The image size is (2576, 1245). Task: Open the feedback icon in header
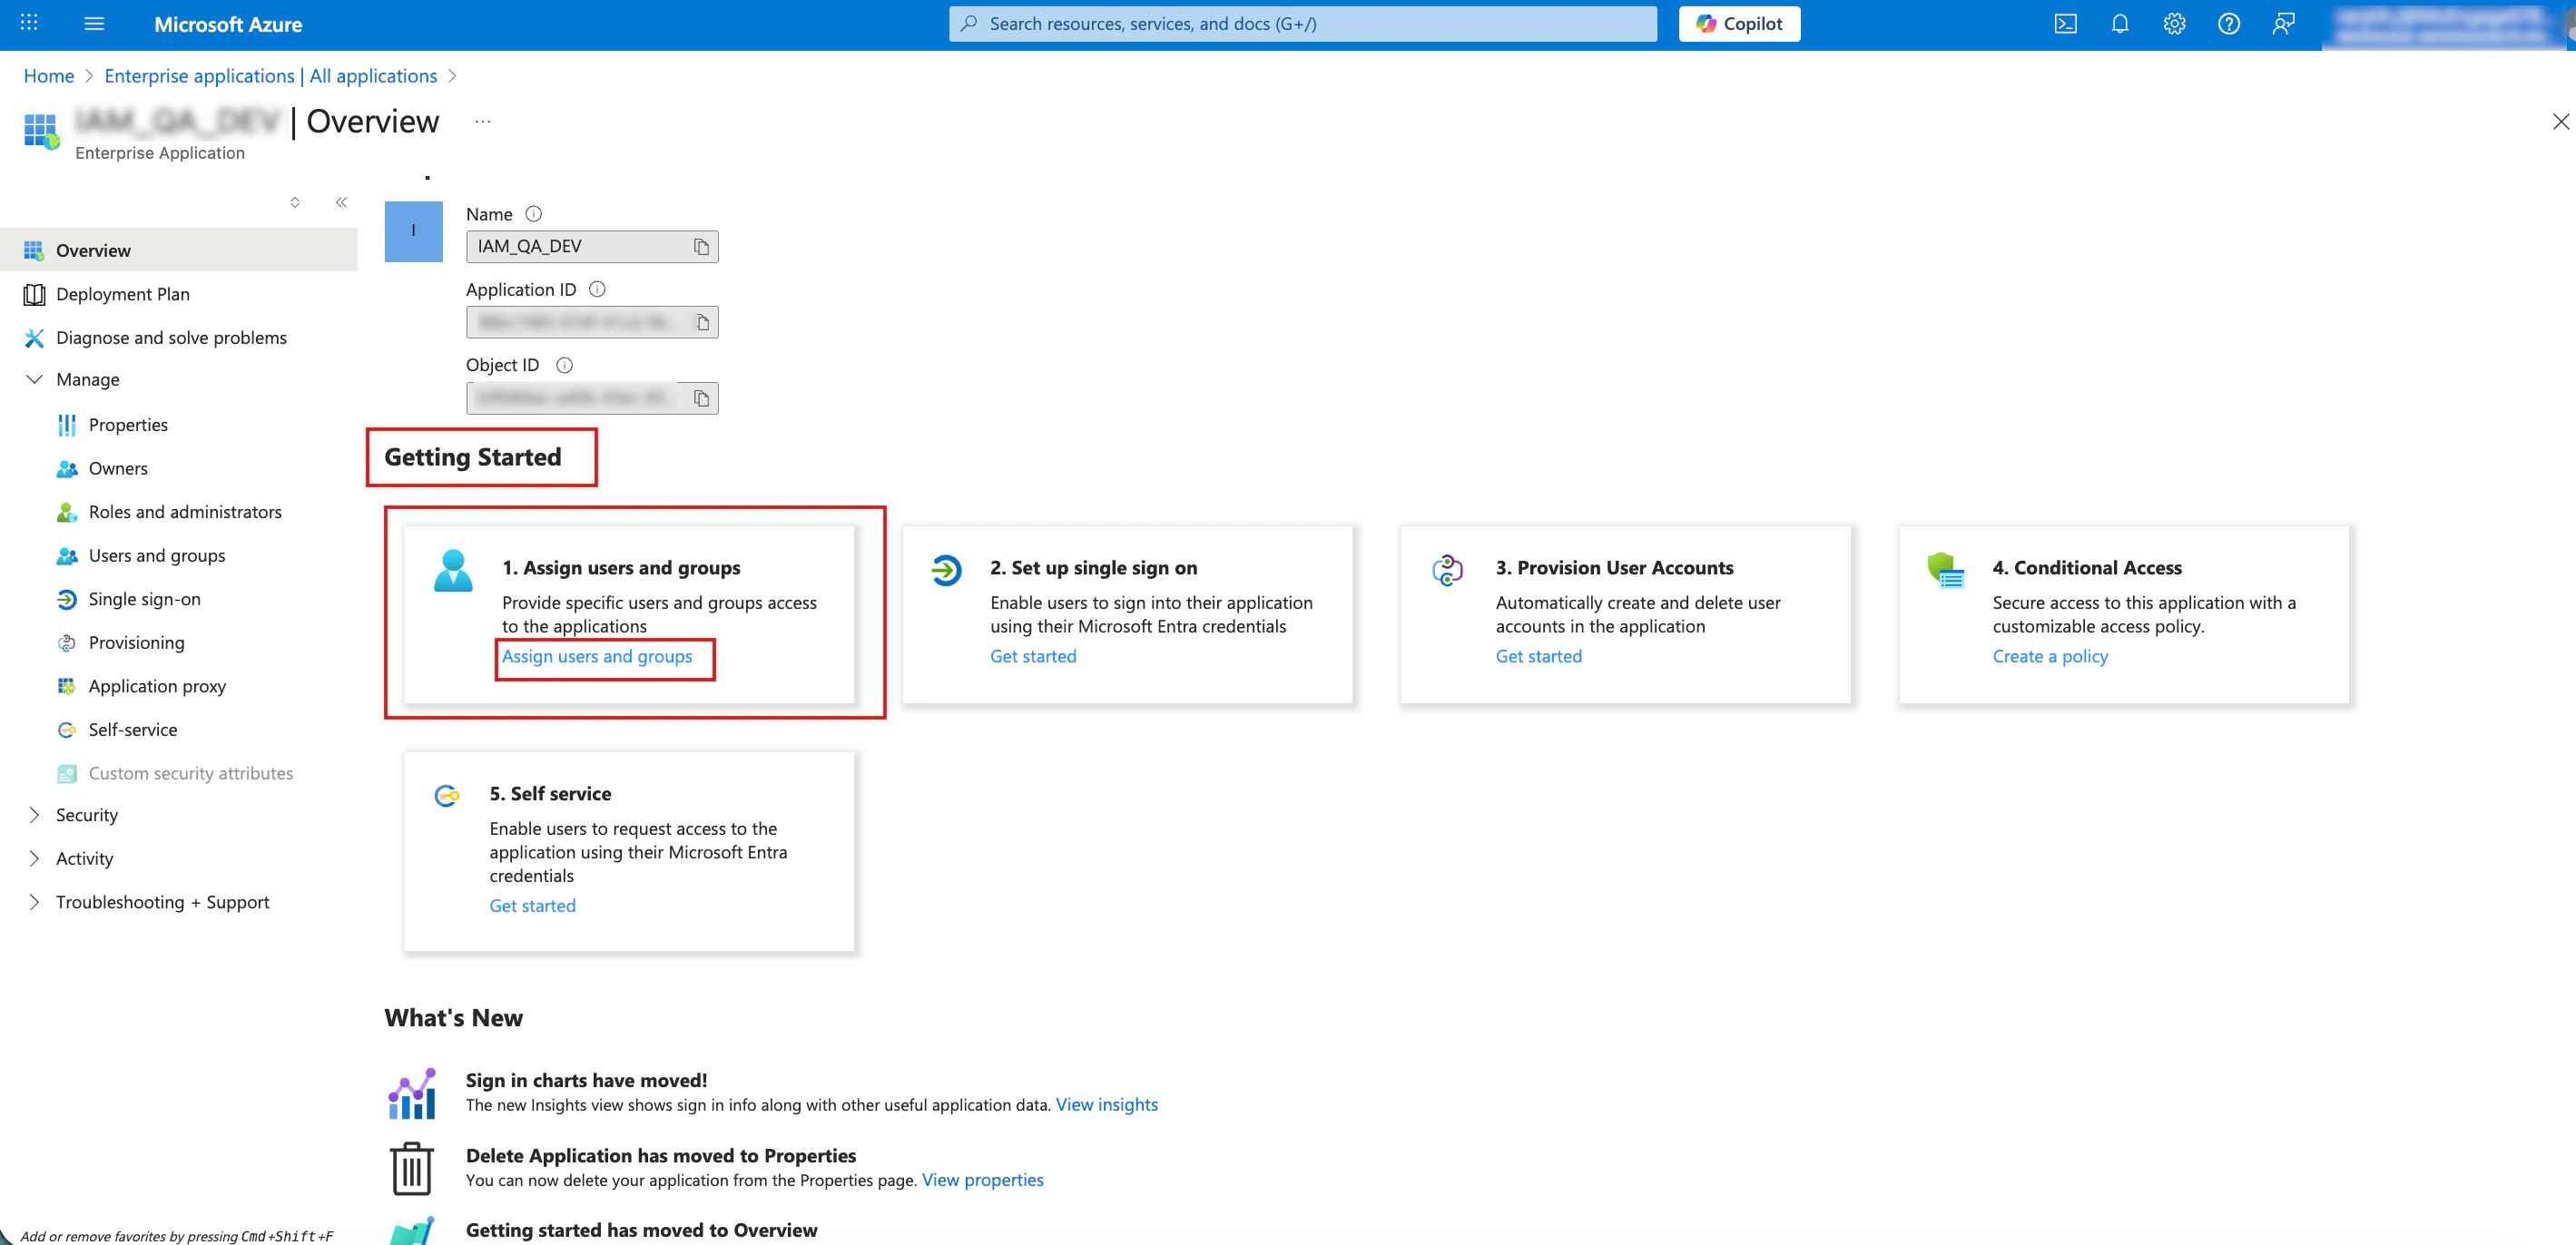(2283, 24)
